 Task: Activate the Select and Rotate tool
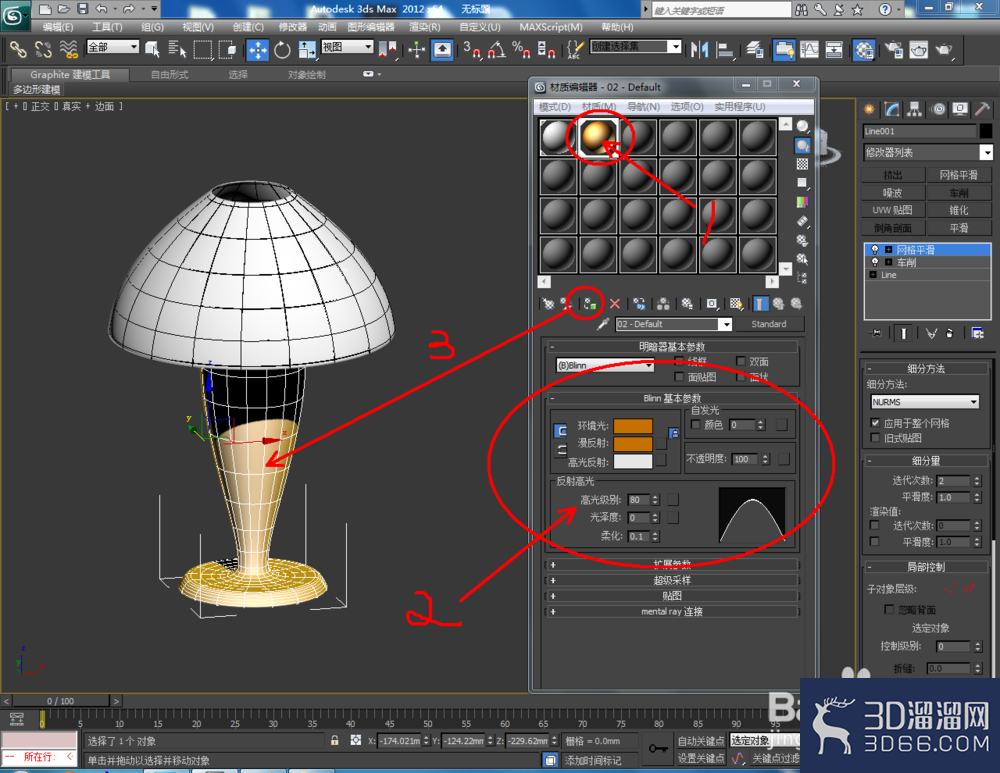[282, 50]
